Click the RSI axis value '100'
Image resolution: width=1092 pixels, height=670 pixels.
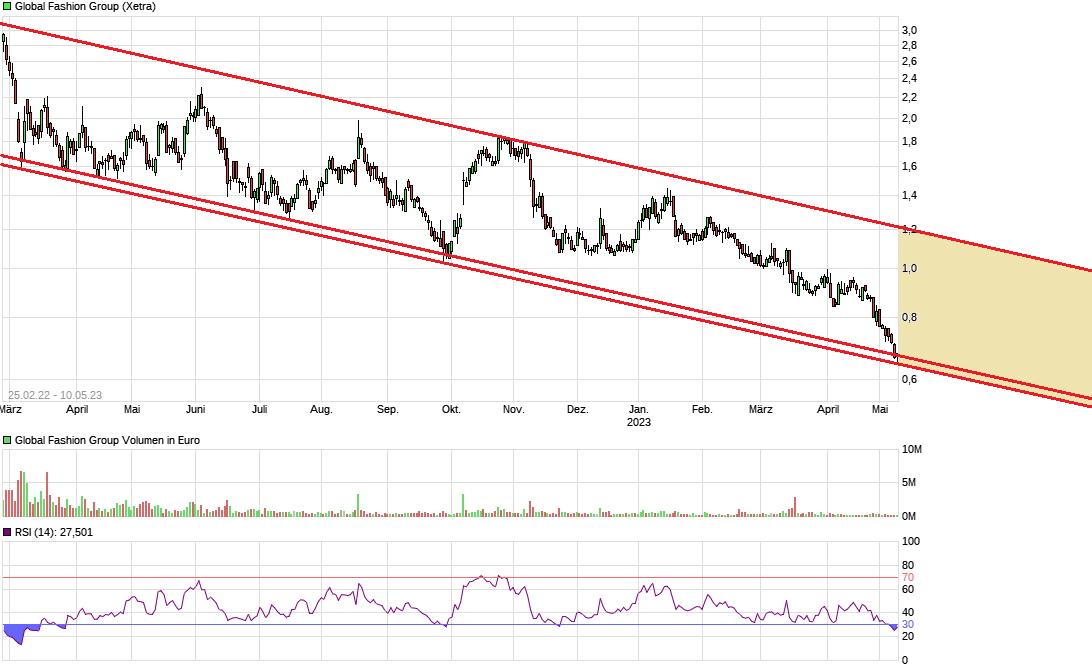tap(911, 541)
